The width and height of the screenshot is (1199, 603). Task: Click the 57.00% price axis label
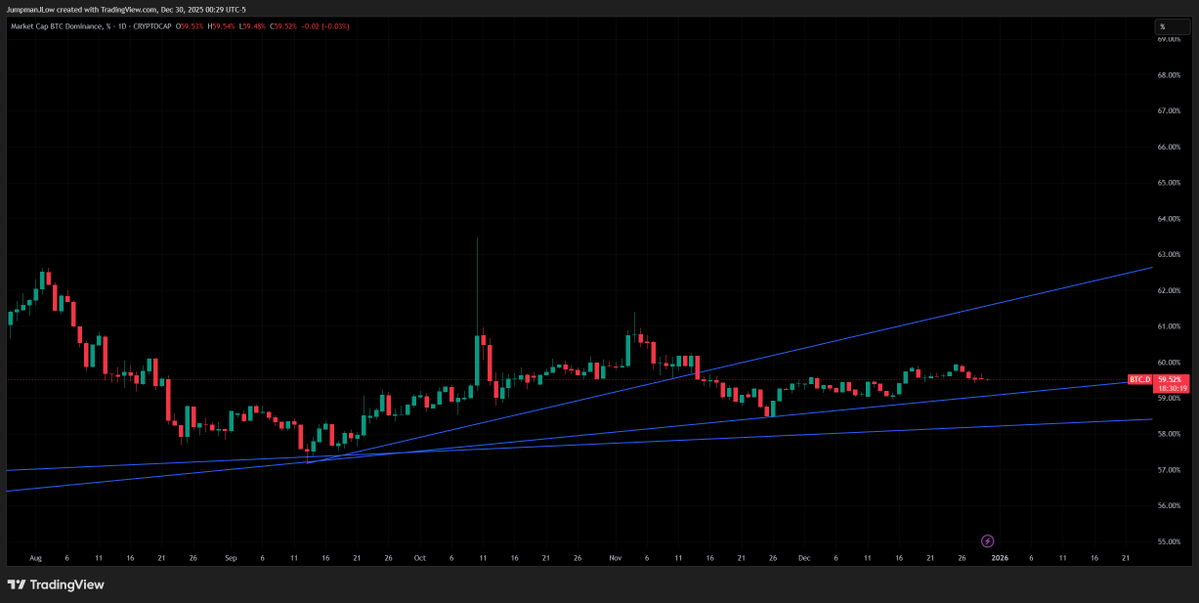tap(1167, 470)
